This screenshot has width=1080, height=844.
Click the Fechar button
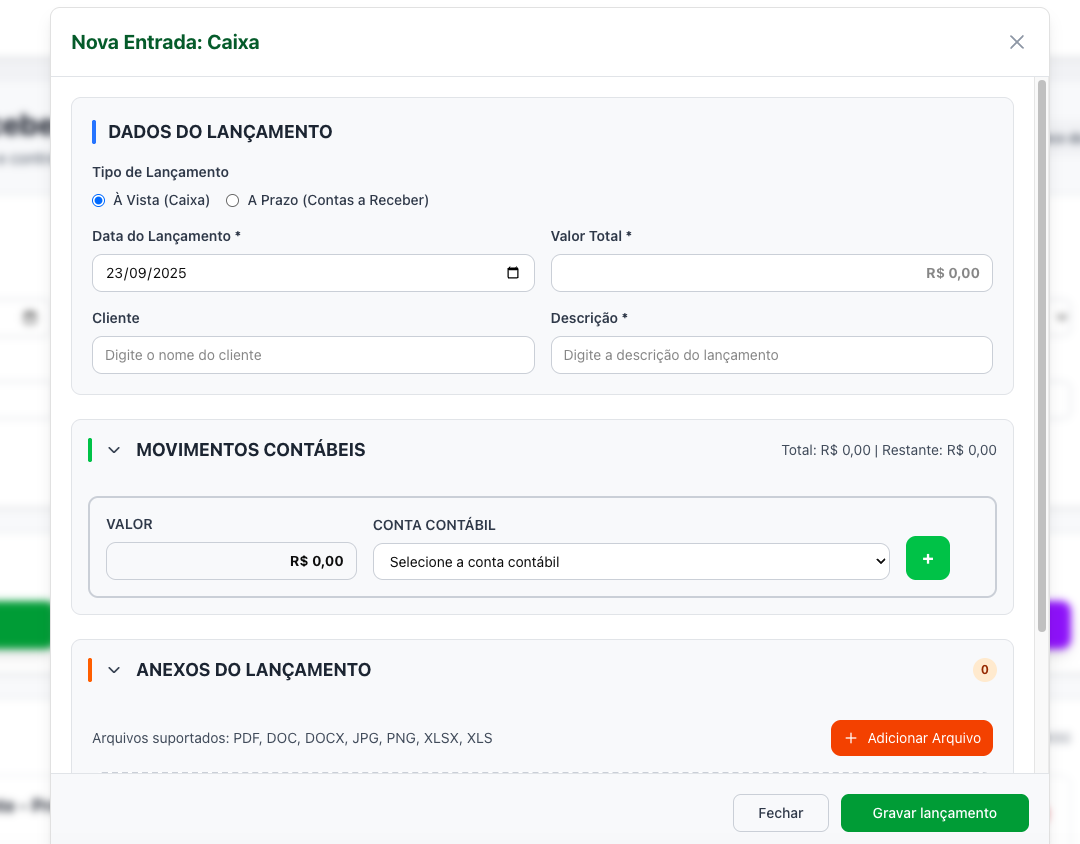point(780,813)
